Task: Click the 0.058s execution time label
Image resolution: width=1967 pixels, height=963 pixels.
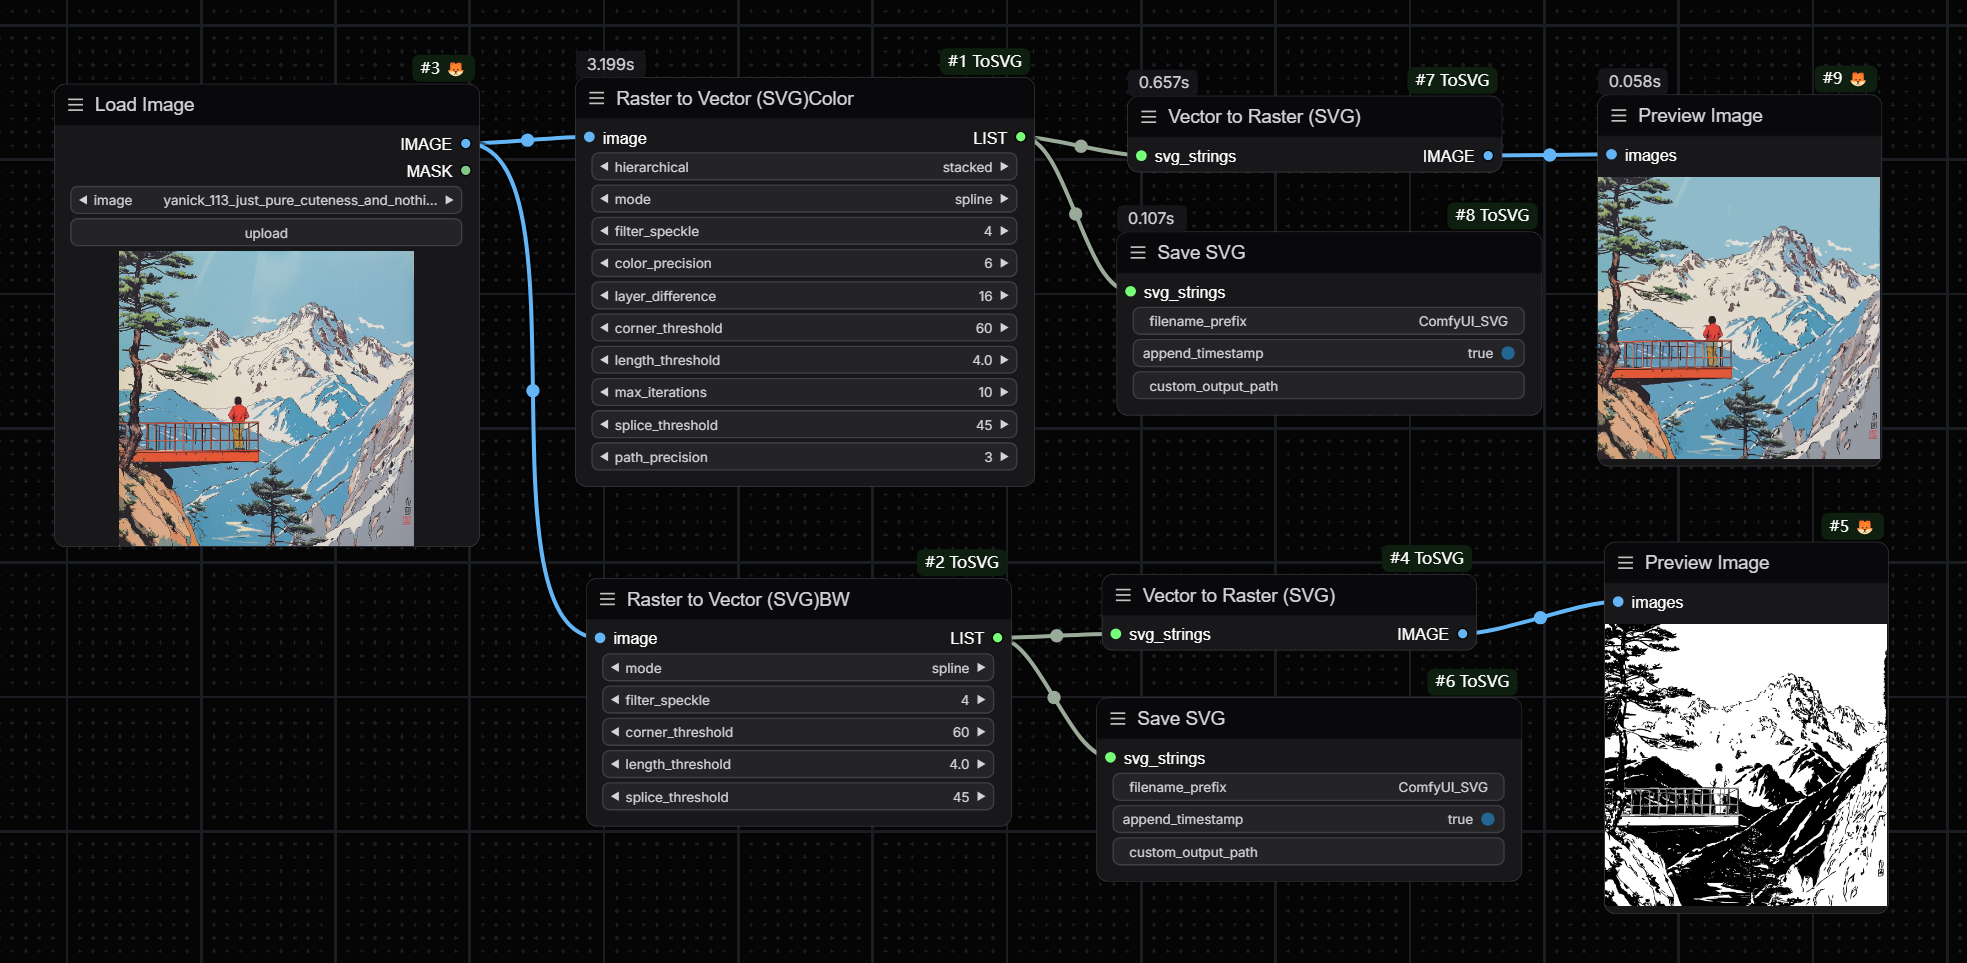Action: click(1634, 81)
